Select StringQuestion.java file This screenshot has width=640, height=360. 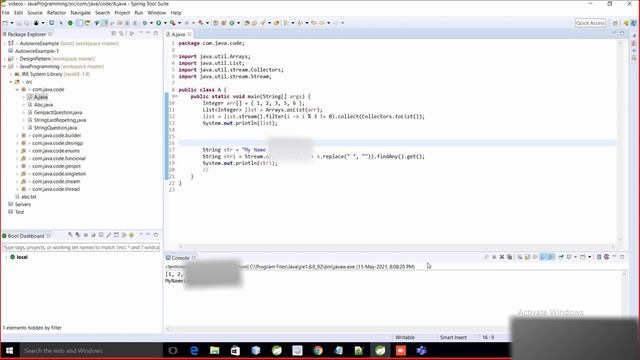pyautogui.click(x=55, y=128)
